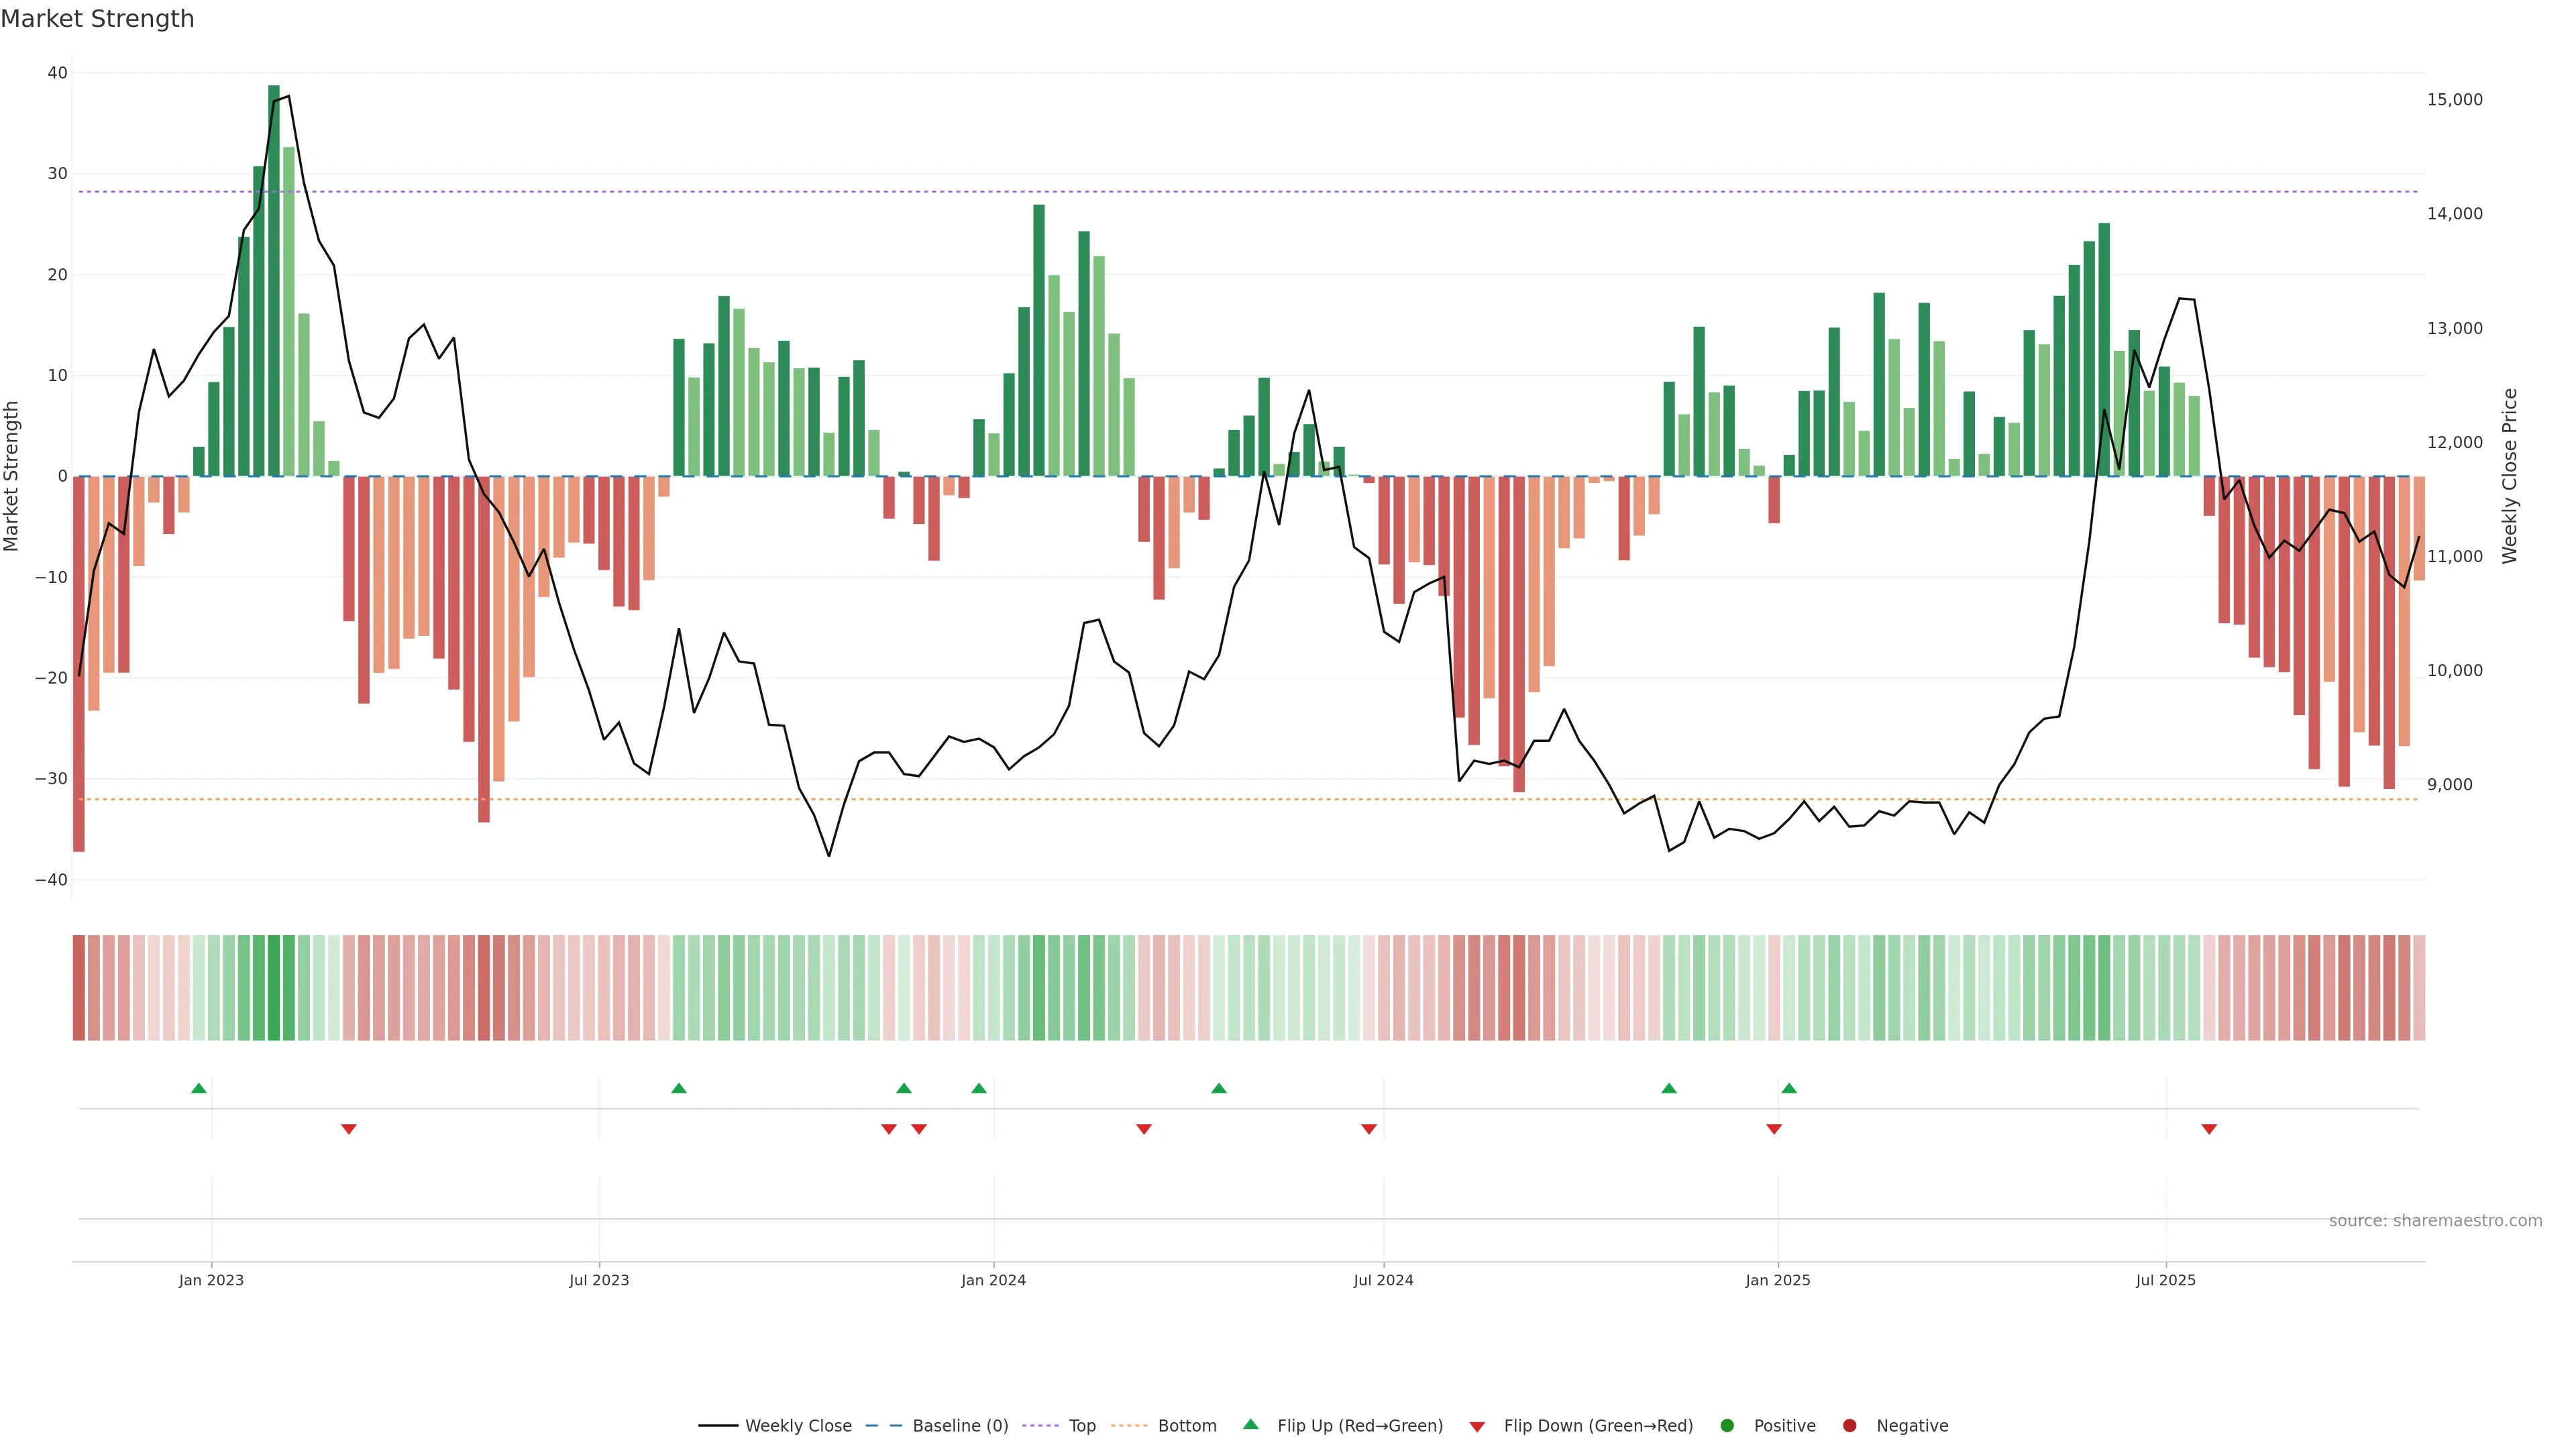Click the green triangle icon in the legend

(1250, 1424)
